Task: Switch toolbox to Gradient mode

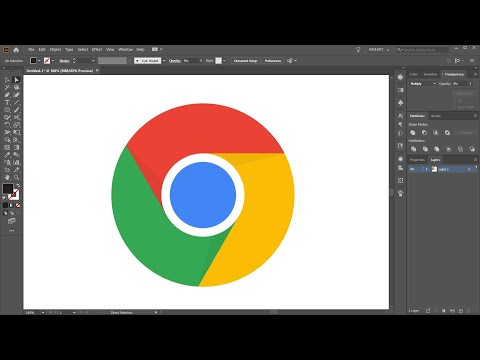Action: point(11,205)
